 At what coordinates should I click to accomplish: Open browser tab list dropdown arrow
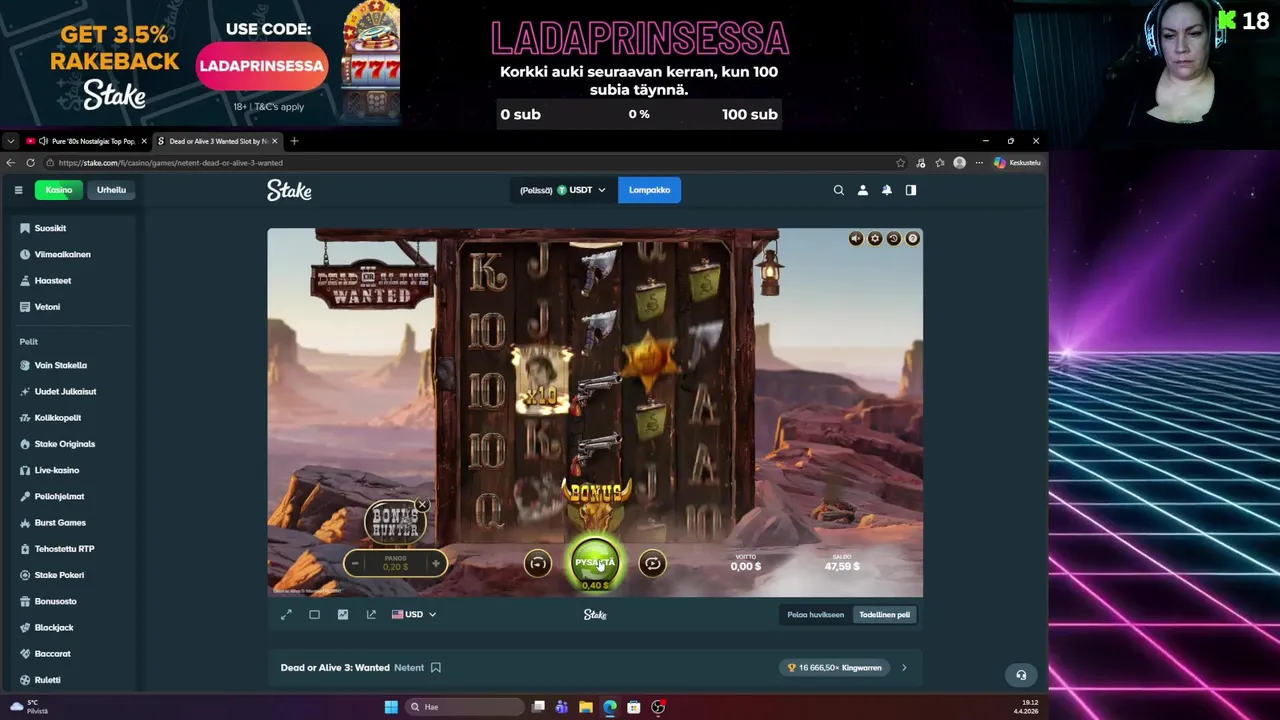(10, 141)
